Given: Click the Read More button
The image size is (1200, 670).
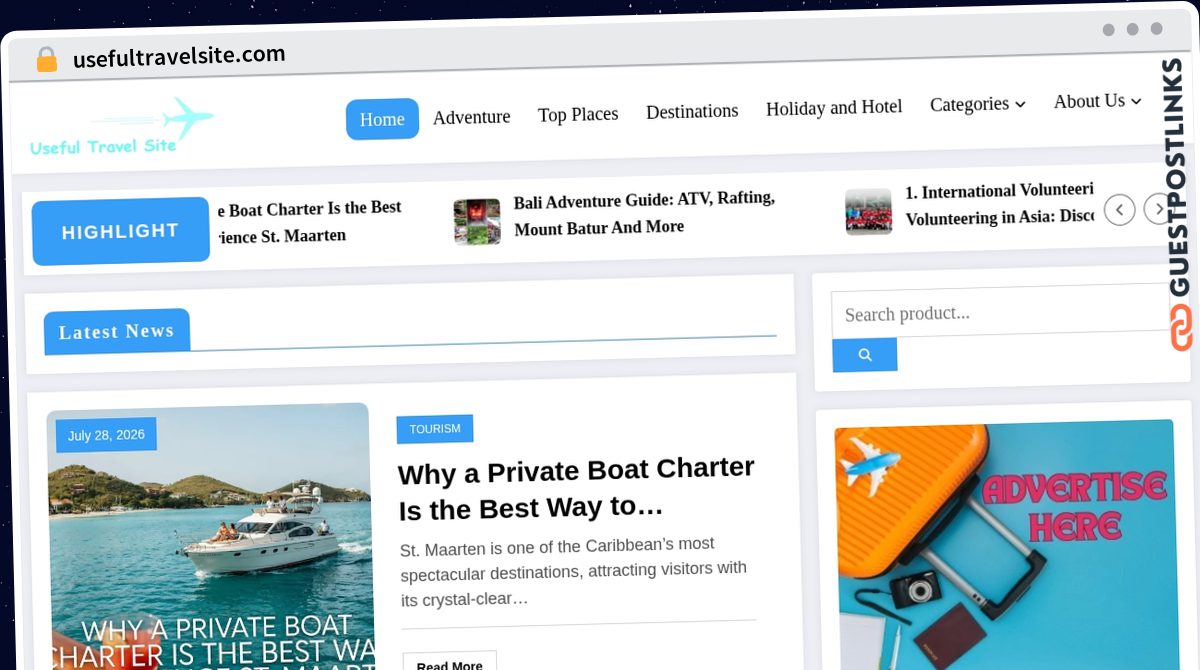Looking at the screenshot, I should (449, 663).
